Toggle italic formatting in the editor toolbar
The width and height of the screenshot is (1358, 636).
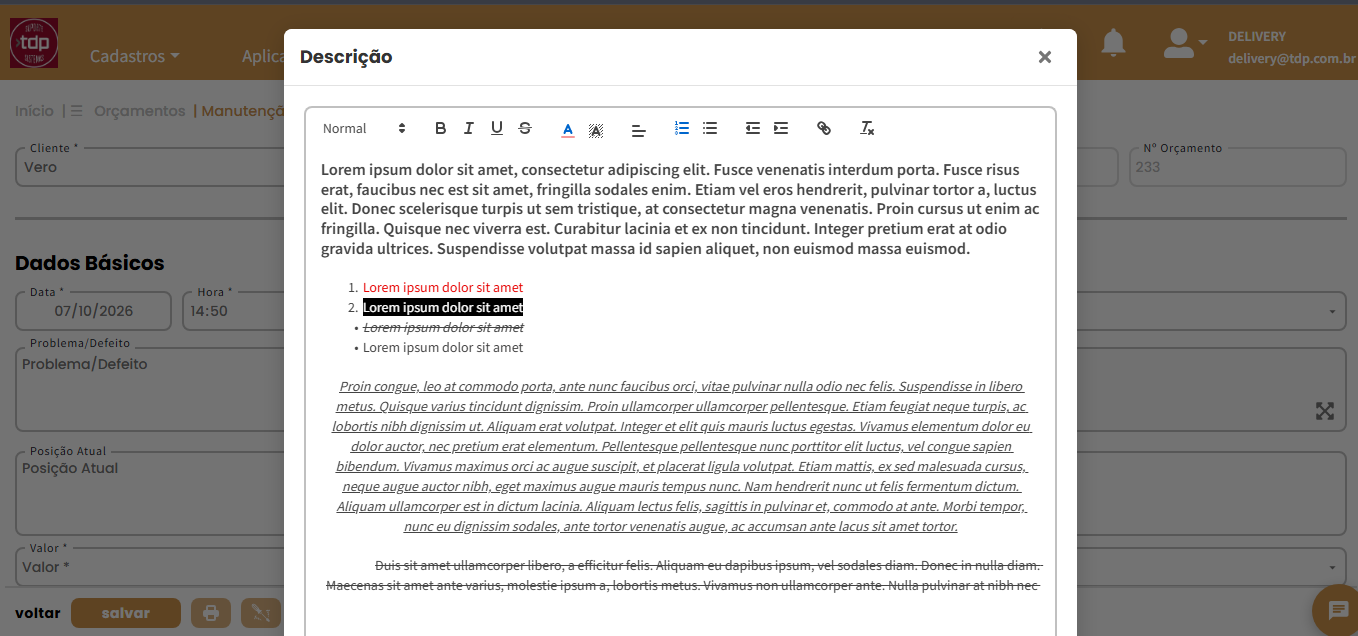pos(468,128)
